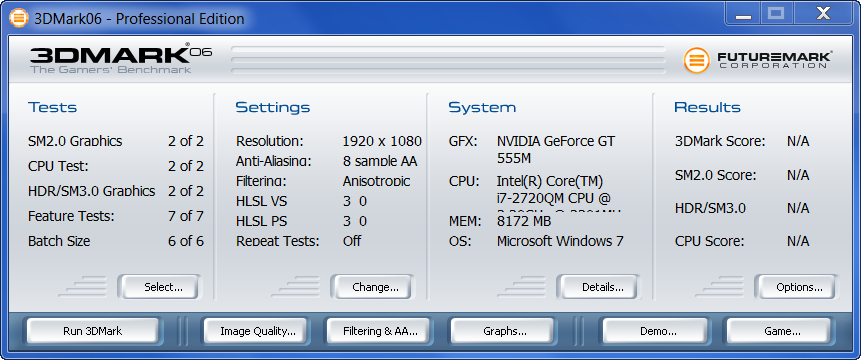Launch the Demo... button

pyautogui.click(x=655, y=331)
